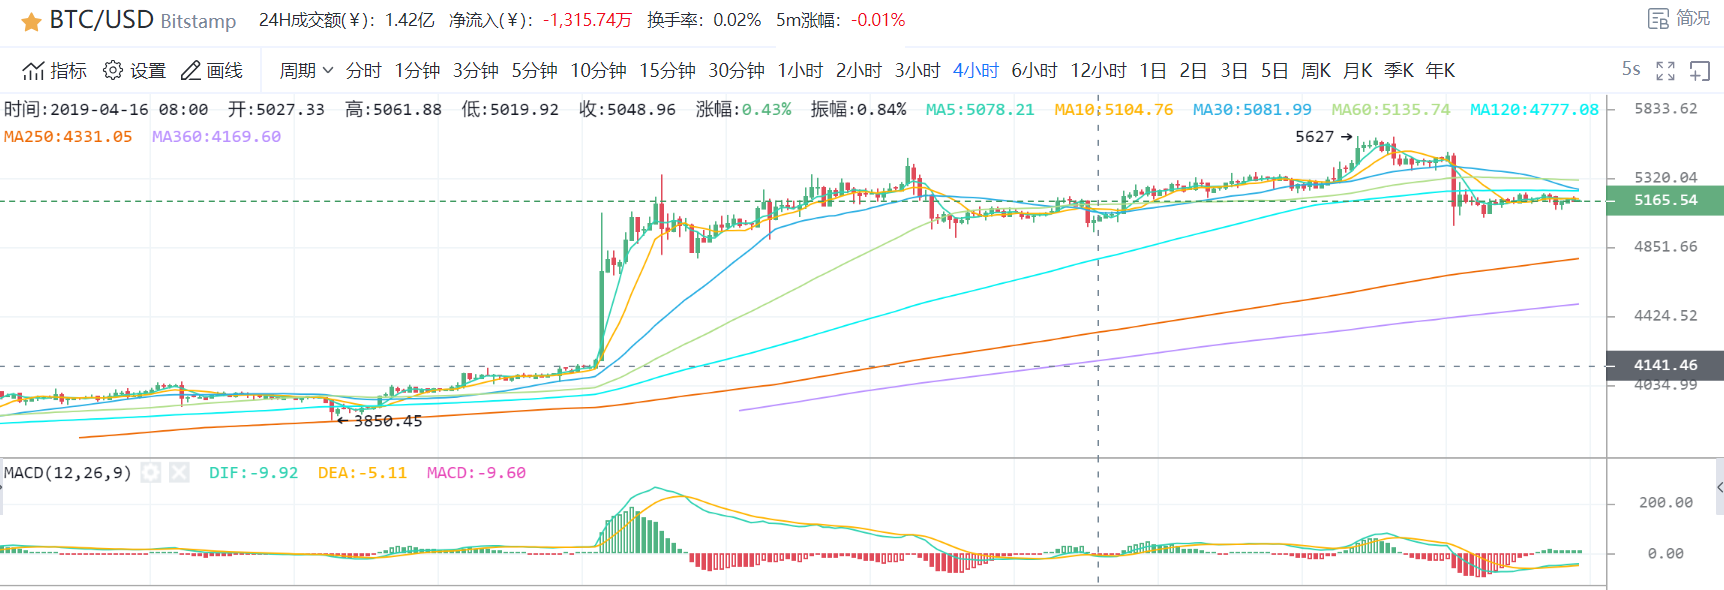Close the MACD indicator panel
Image resolution: width=1724 pixels, height=590 pixels.
coord(179,472)
